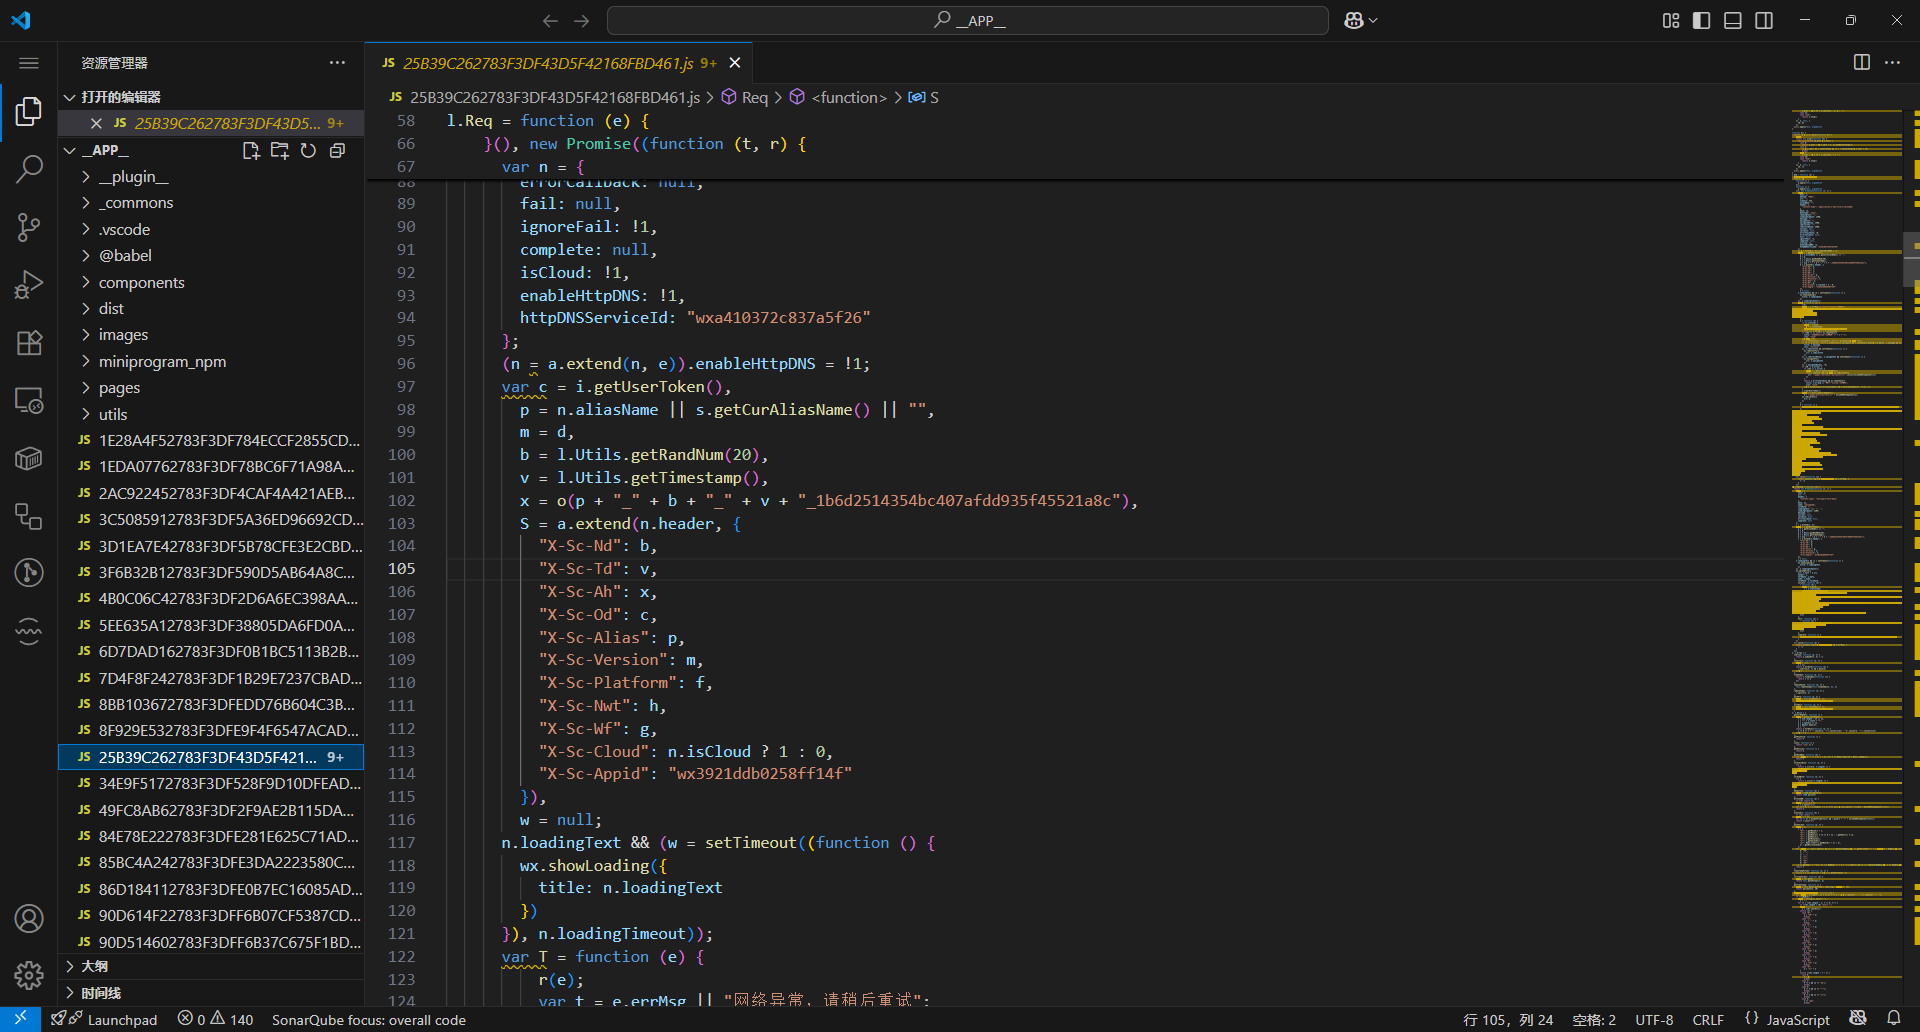Go back in navigation history
The width and height of the screenshot is (1920, 1032).
click(x=550, y=20)
